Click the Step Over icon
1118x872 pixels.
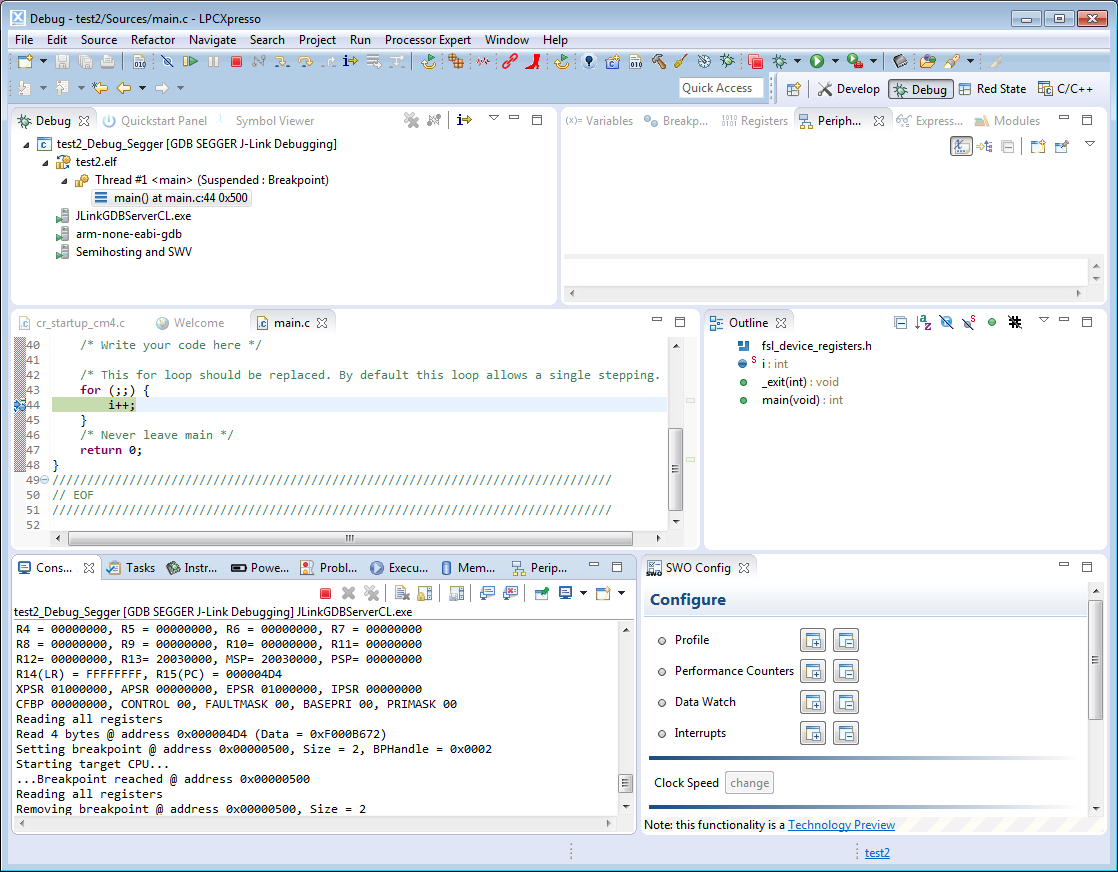pos(305,62)
